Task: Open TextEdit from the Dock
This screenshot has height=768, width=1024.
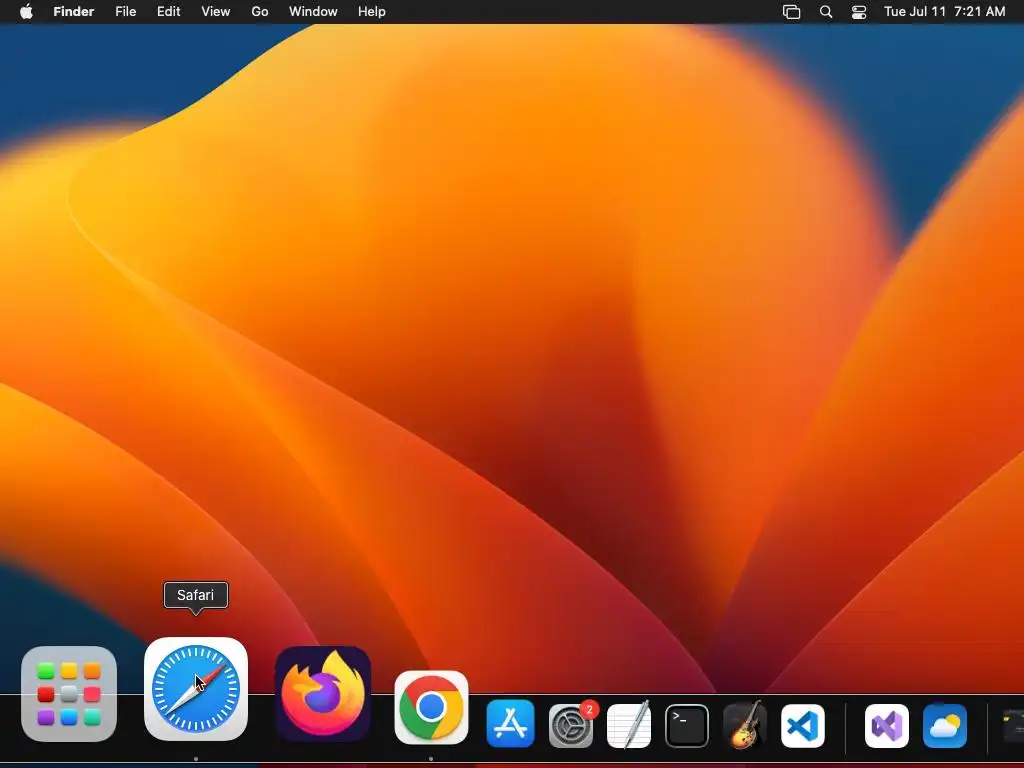Action: point(629,725)
